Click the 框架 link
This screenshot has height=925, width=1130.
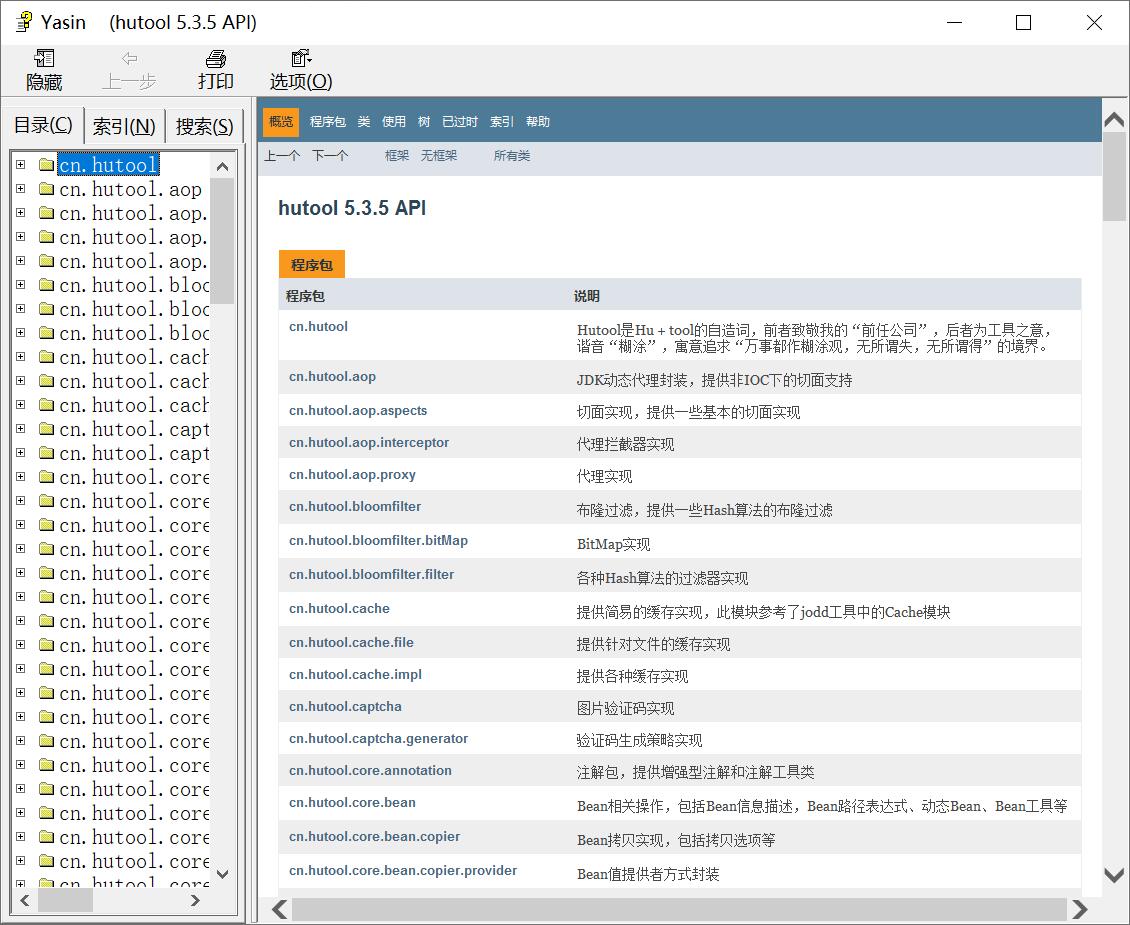click(x=396, y=156)
